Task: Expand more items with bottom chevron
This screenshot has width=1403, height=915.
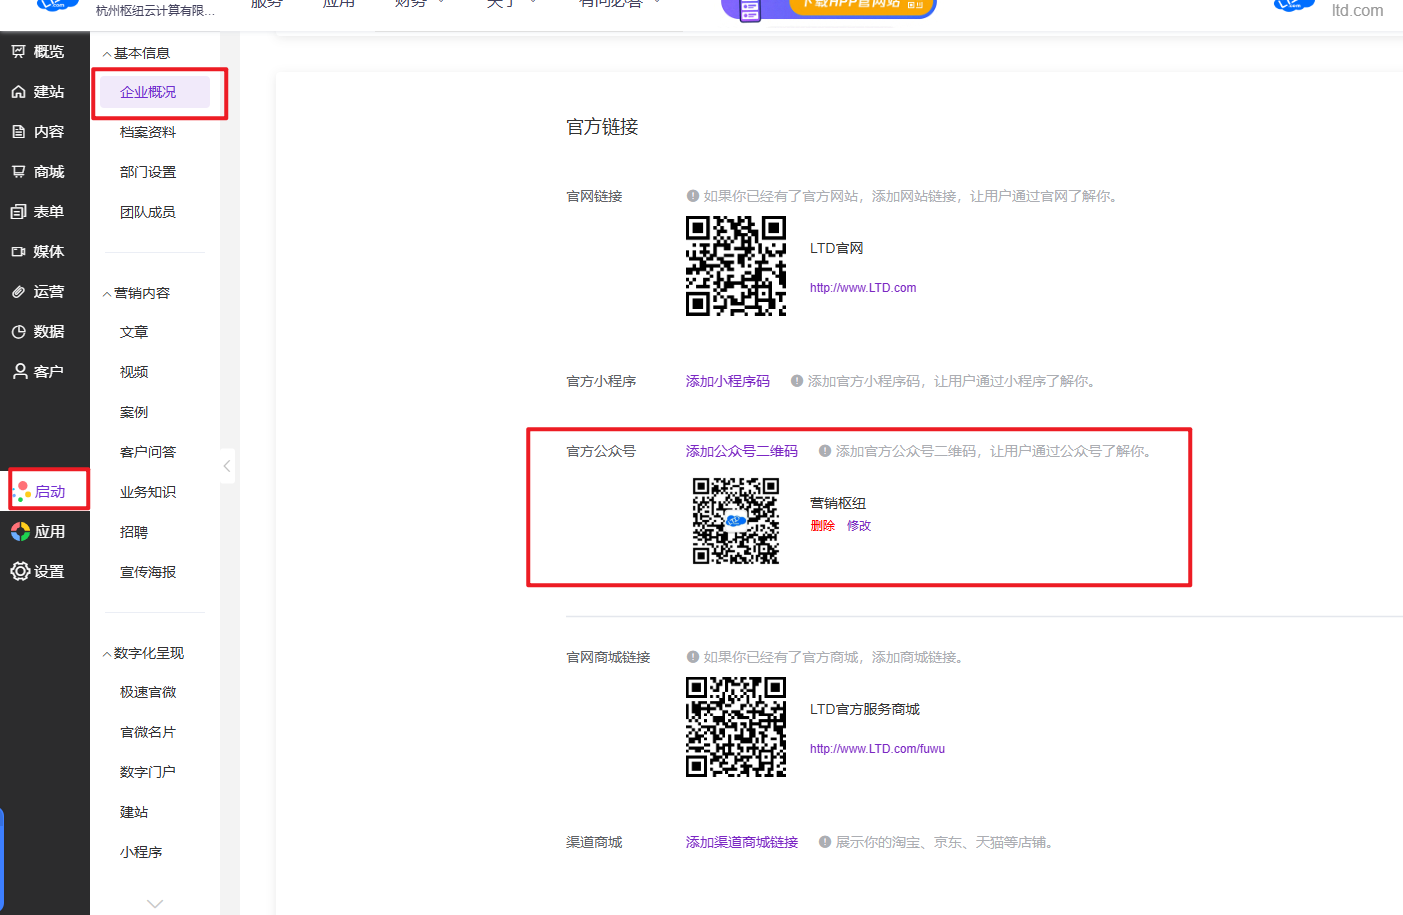Action: point(155,903)
